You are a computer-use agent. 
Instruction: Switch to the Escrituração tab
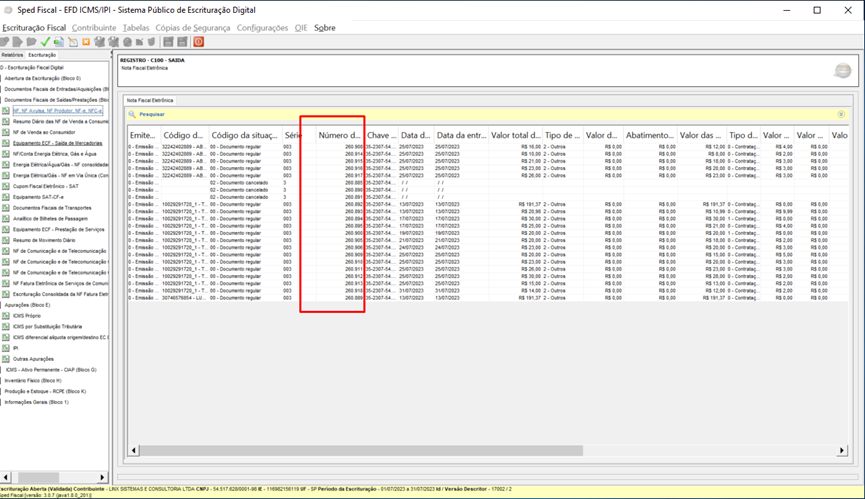coord(42,55)
